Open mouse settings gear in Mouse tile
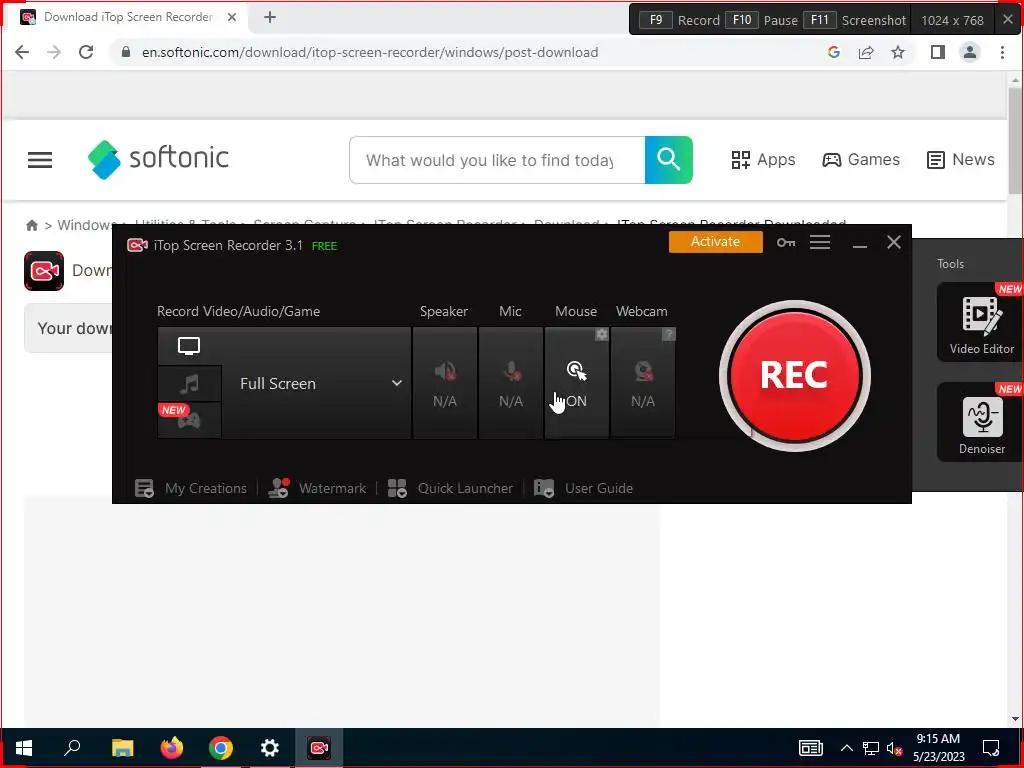The image size is (1024, 768). pyautogui.click(x=601, y=334)
